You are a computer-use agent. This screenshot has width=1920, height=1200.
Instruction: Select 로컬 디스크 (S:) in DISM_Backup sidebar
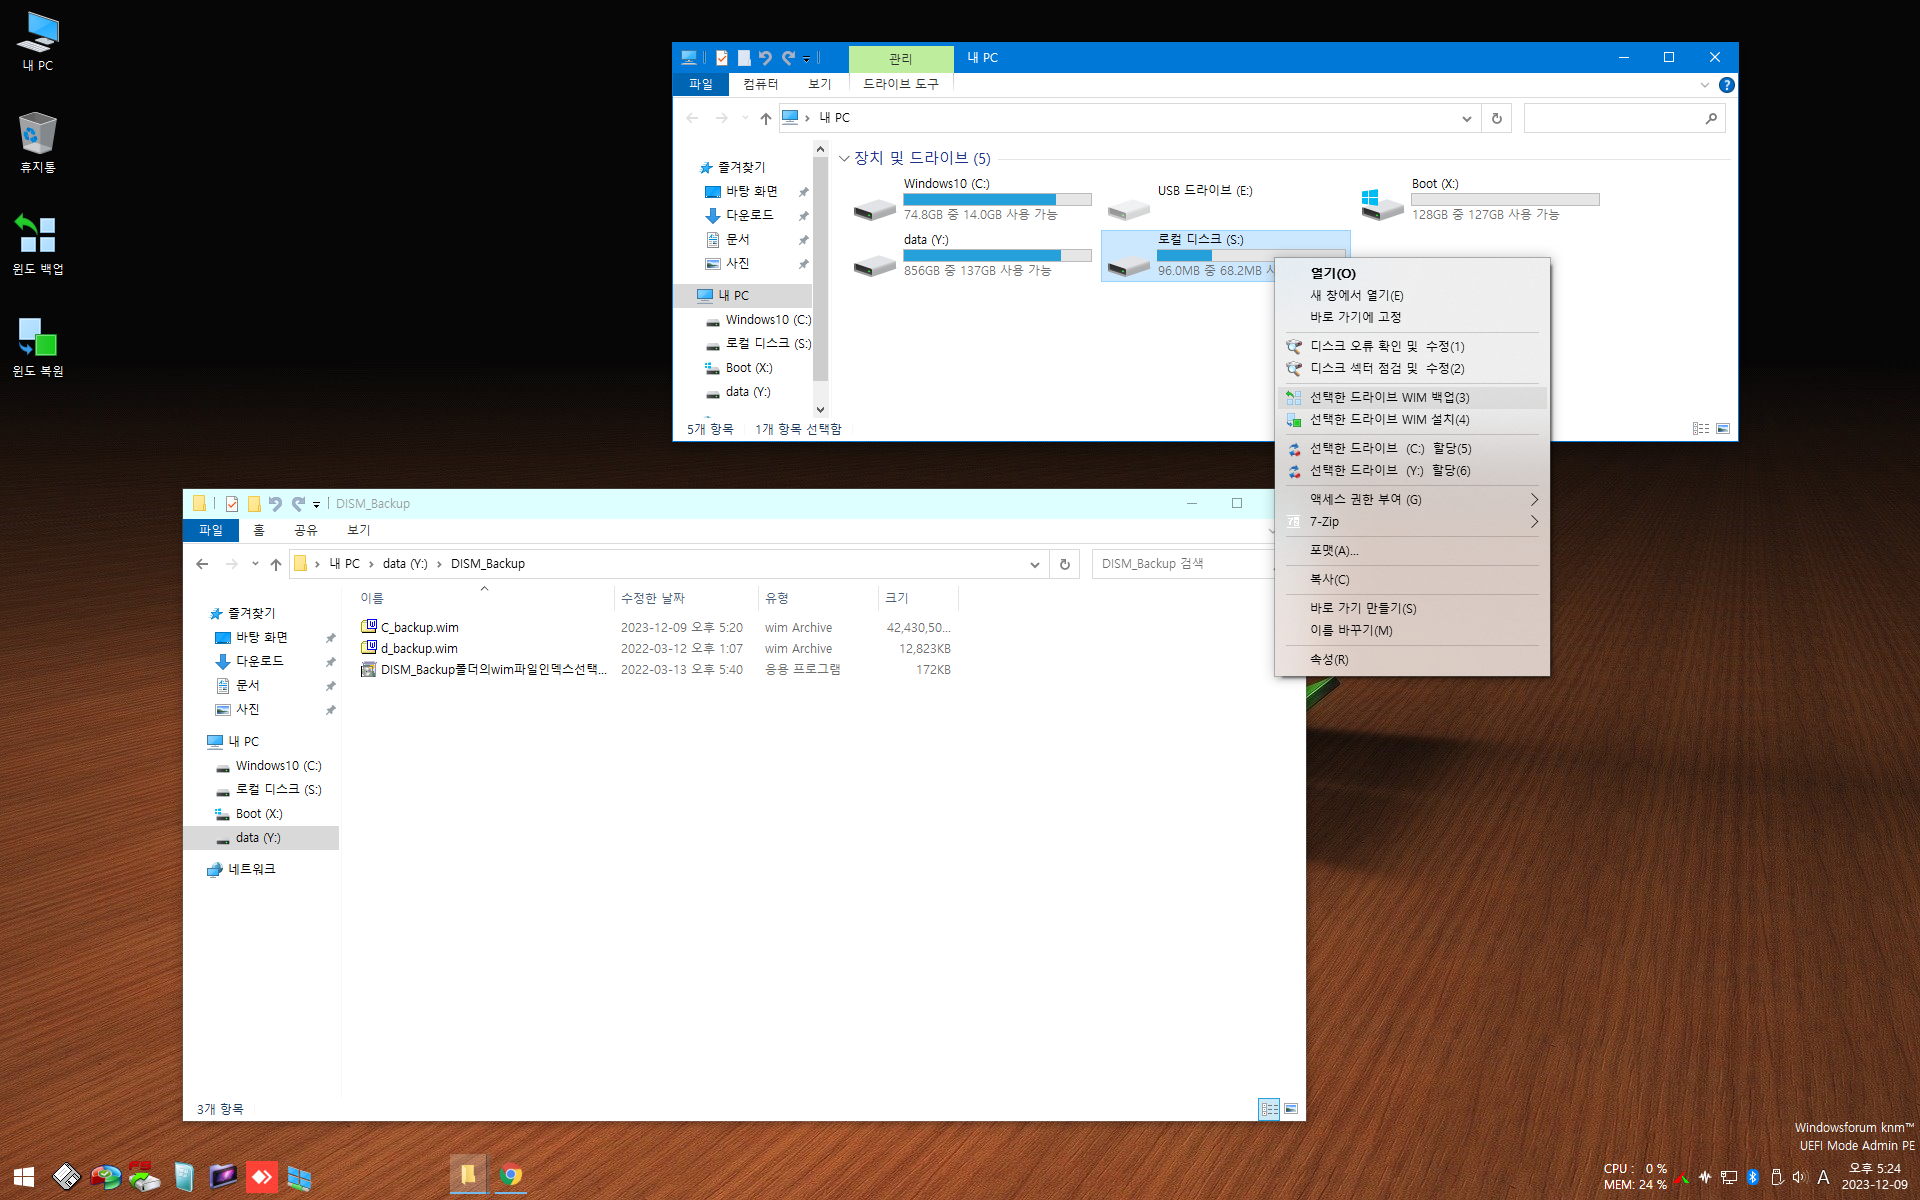click(278, 790)
